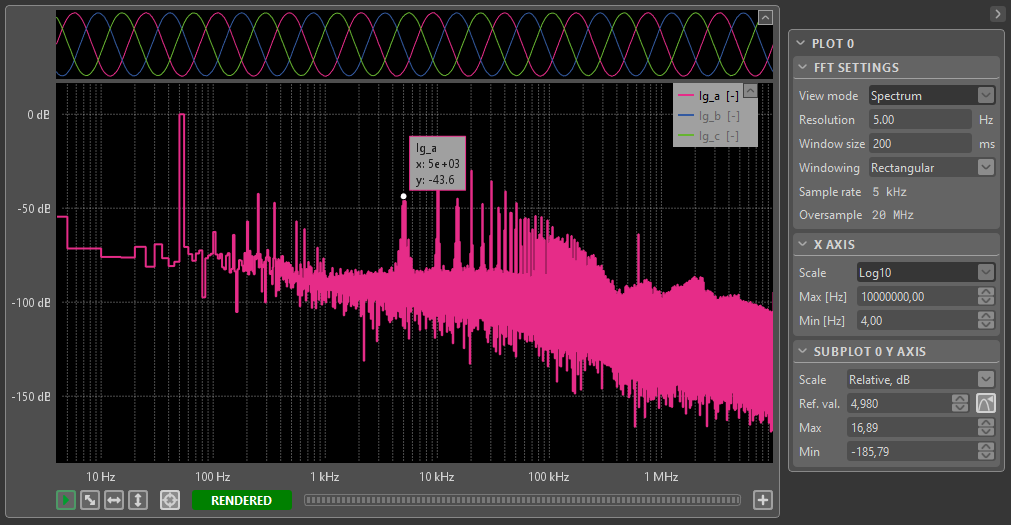Click the plus icon to add plot
The image size is (1011, 525).
[763, 500]
